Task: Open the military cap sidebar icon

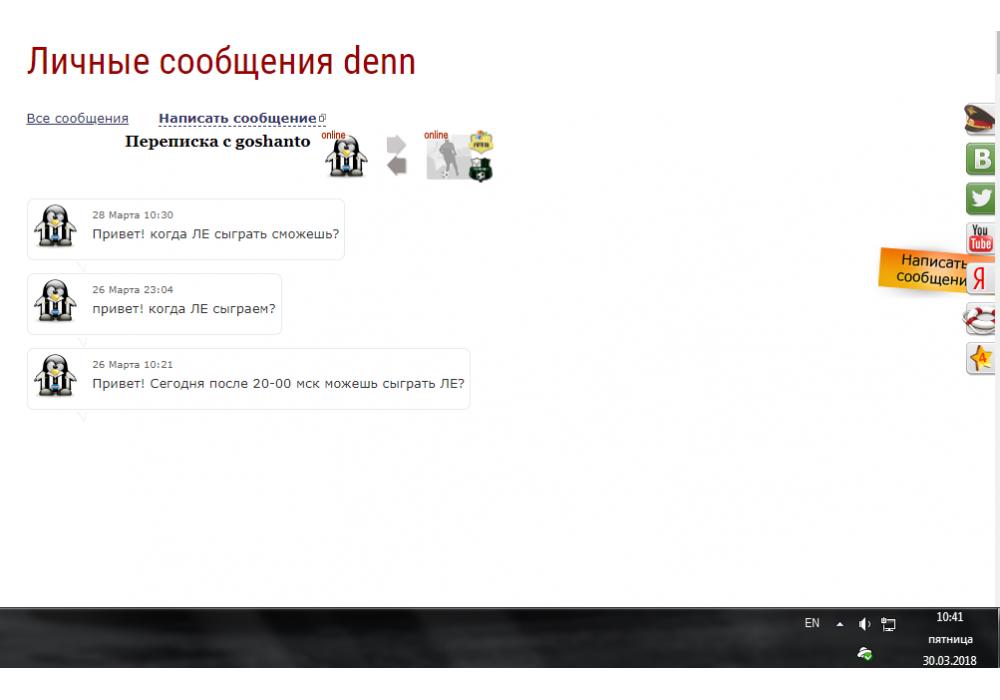Action: (x=980, y=119)
